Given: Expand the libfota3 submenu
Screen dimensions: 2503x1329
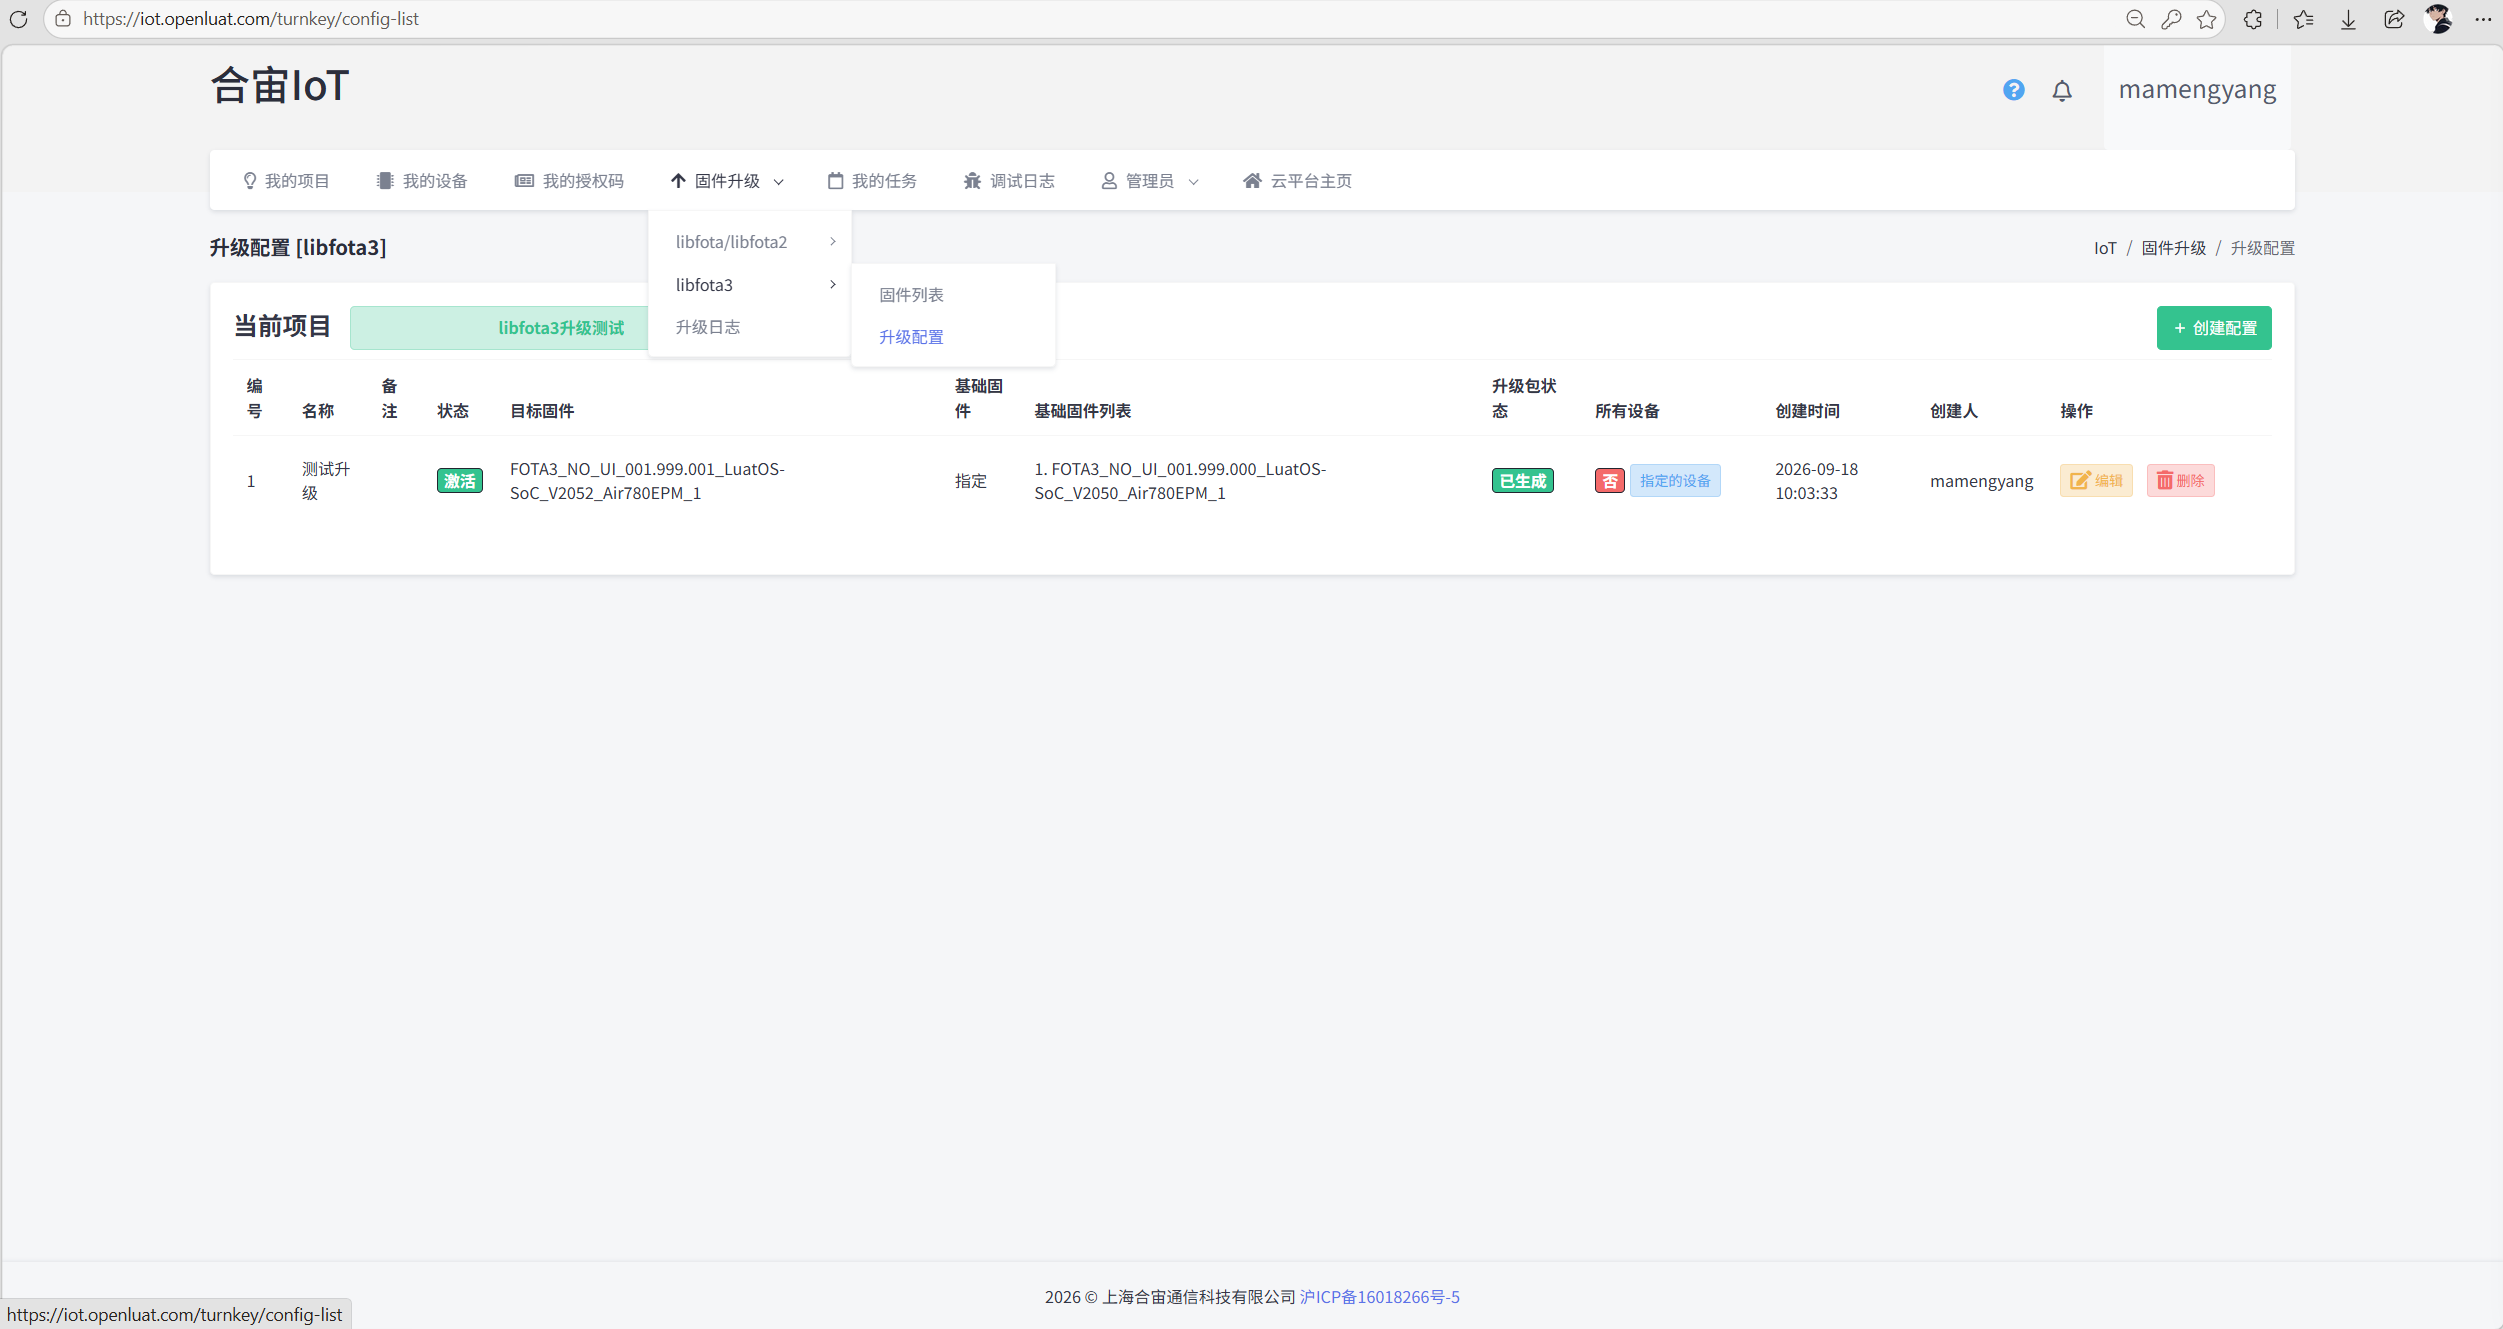Looking at the screenshot, I should click(x=750, y=285).
